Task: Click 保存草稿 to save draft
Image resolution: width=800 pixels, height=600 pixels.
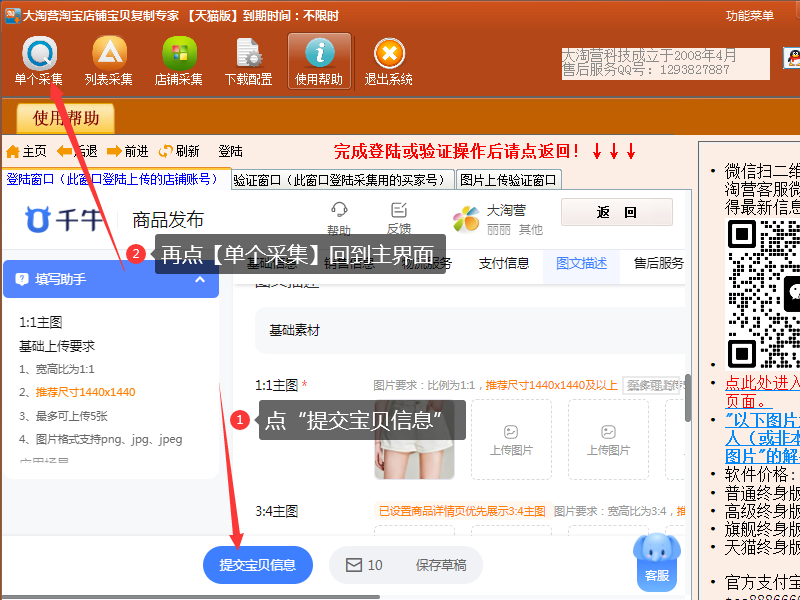Action: [441, 565]
